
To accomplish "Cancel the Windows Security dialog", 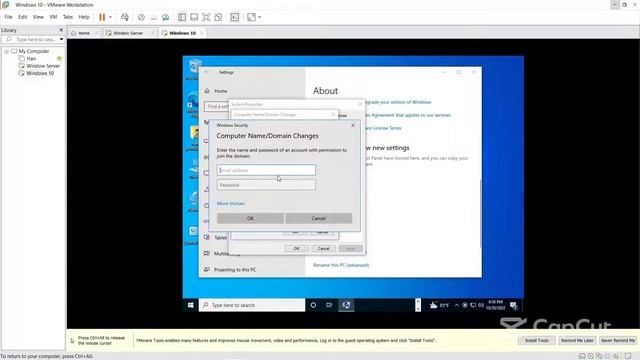I will pyautogui.click(x=318, y=218).
